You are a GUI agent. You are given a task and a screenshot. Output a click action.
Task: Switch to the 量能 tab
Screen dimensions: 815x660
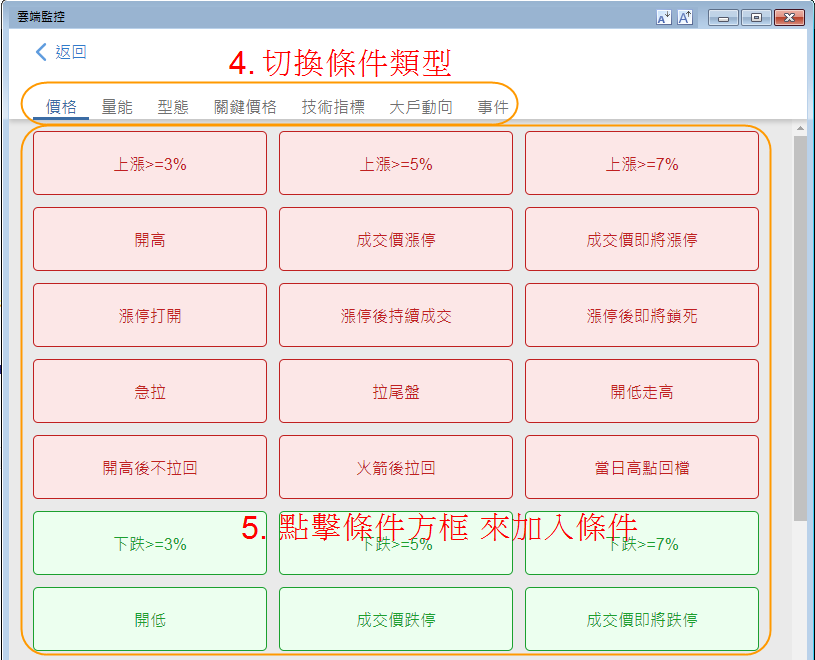(x=117, y=107)
